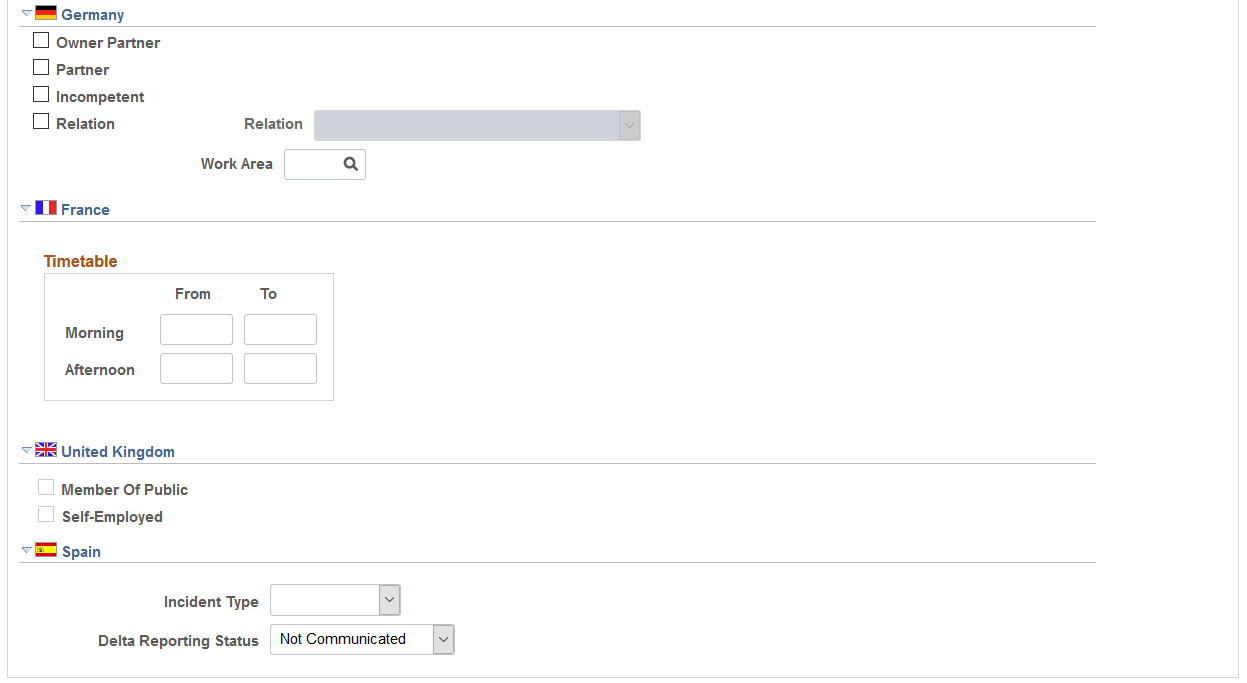Click the Morning From time field
This screenshot has height=683, width=1247.
coord(196,330)
